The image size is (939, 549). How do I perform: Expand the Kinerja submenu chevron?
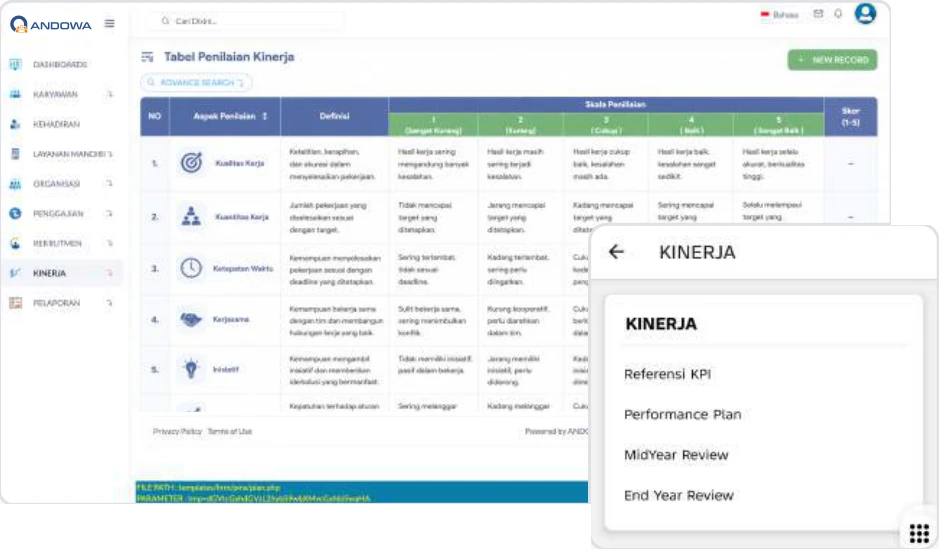coord(110,273)
